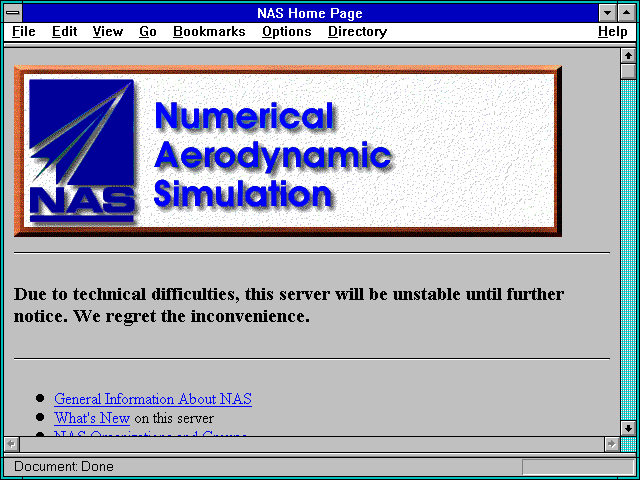Viewport: 640px width, 480px height.
Task: Click the horizontal scrollbar left arrow
Action: [11, 444]
